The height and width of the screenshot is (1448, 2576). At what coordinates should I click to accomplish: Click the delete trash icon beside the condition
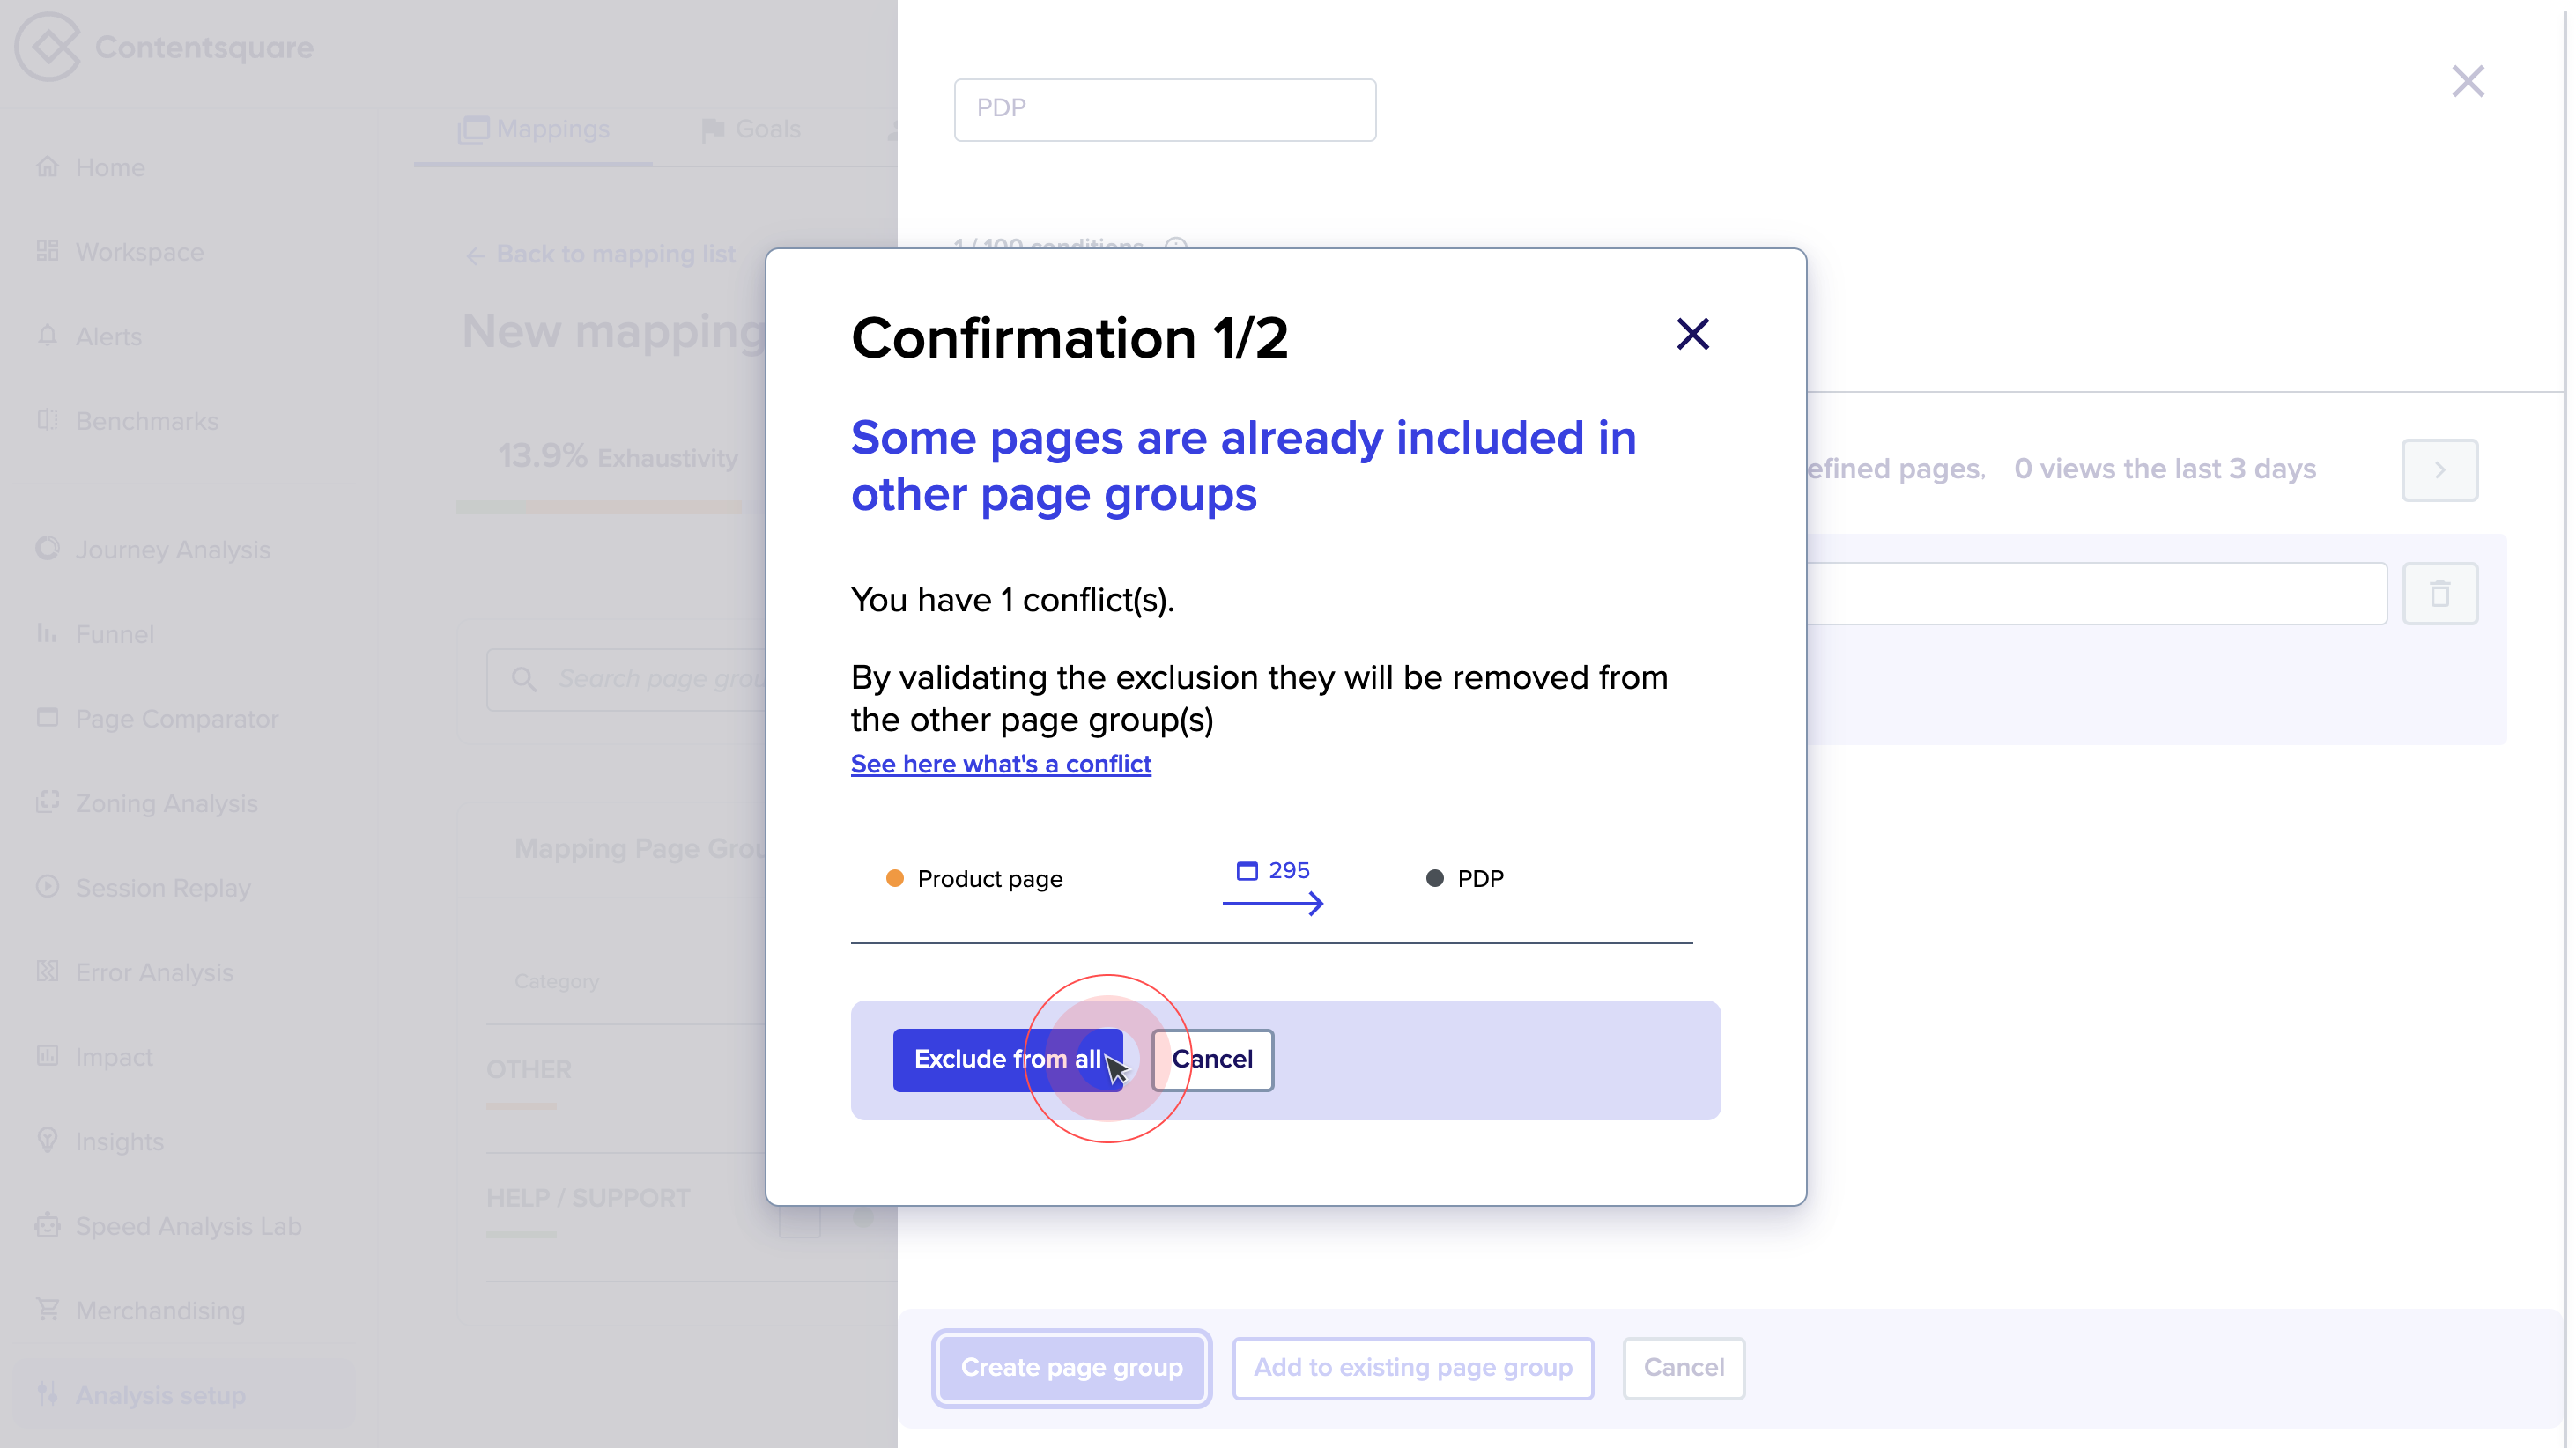pyautogui.click(x=2440, y=593)
